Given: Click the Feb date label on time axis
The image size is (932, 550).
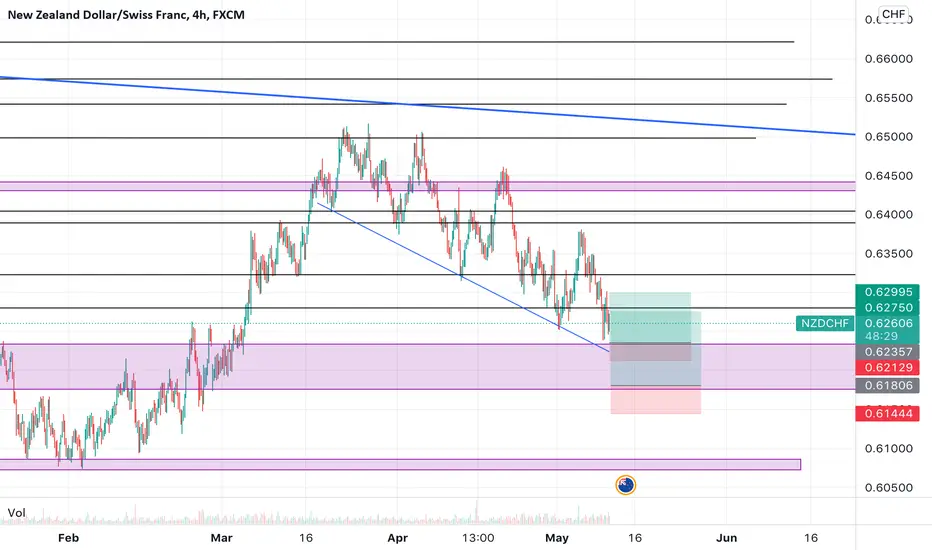Looking at the screenshot, I should 68,538.
